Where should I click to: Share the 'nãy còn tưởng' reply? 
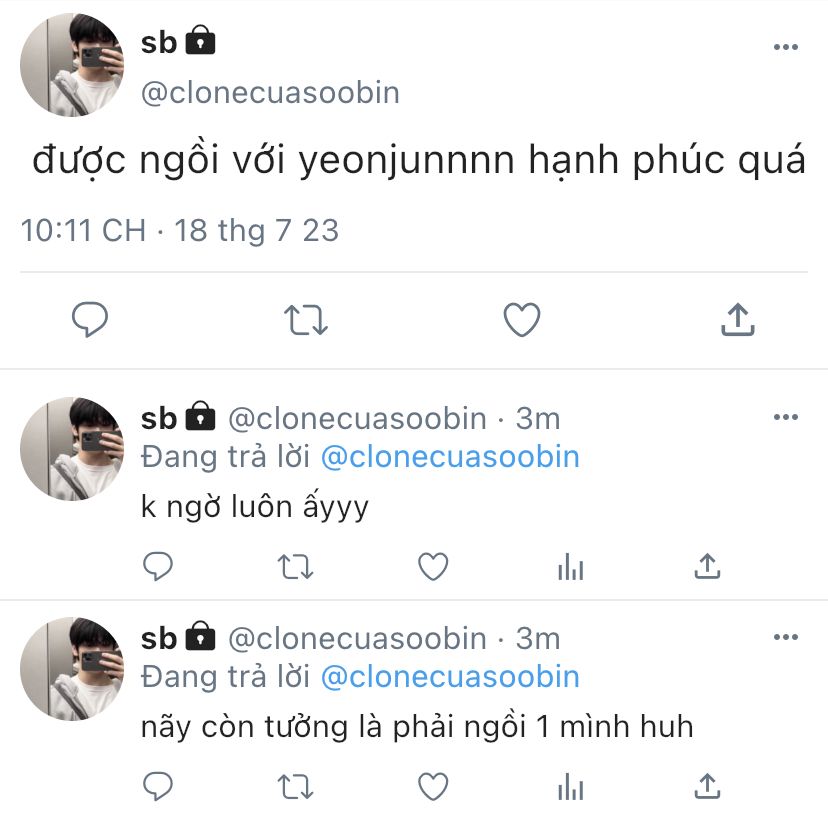707,786
